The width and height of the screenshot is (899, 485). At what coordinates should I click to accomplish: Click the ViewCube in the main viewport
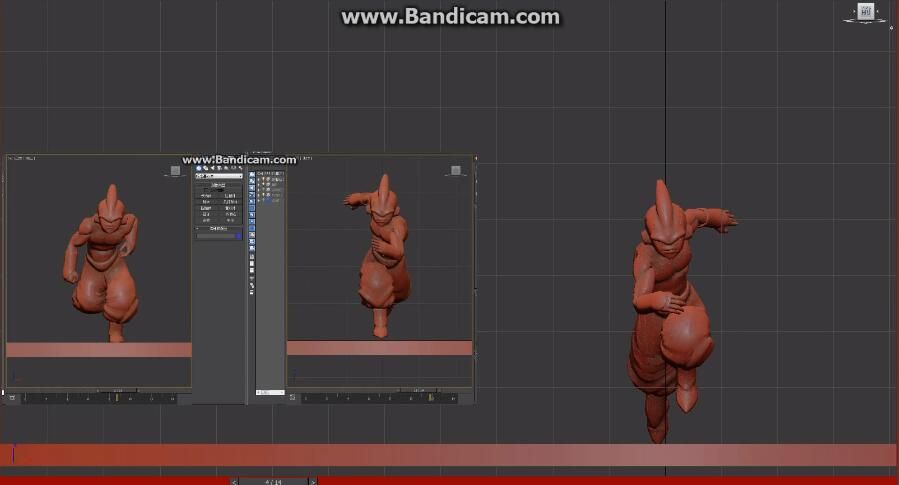coord(866,11)
